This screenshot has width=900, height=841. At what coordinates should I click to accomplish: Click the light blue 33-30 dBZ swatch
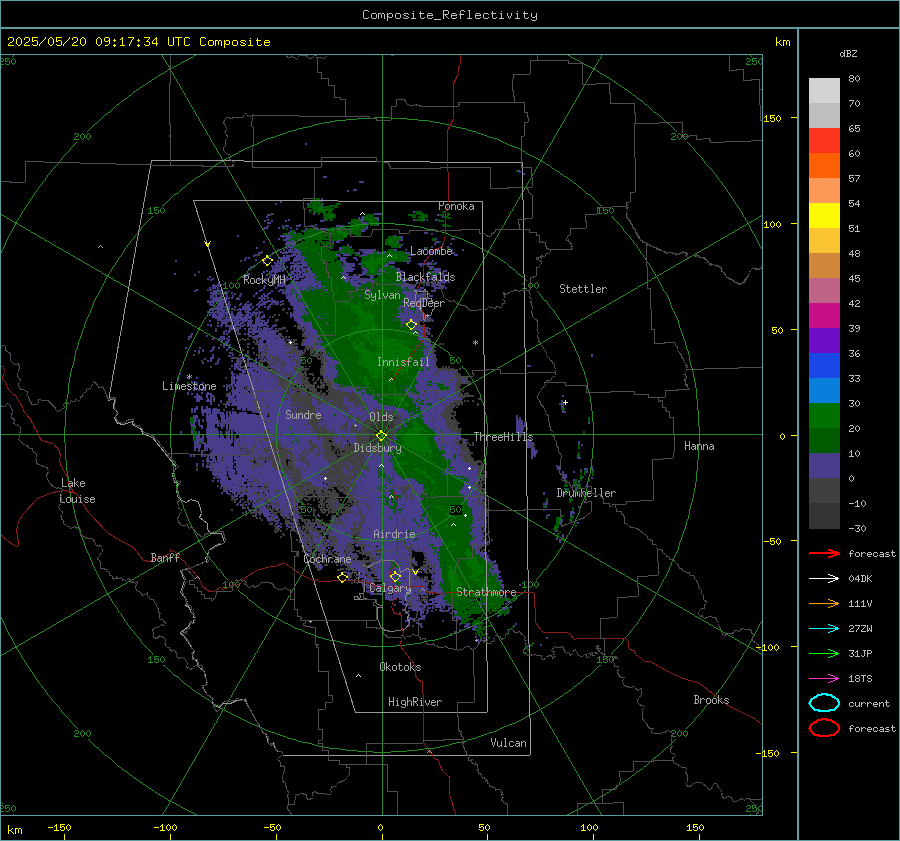[x=824, y=391]
